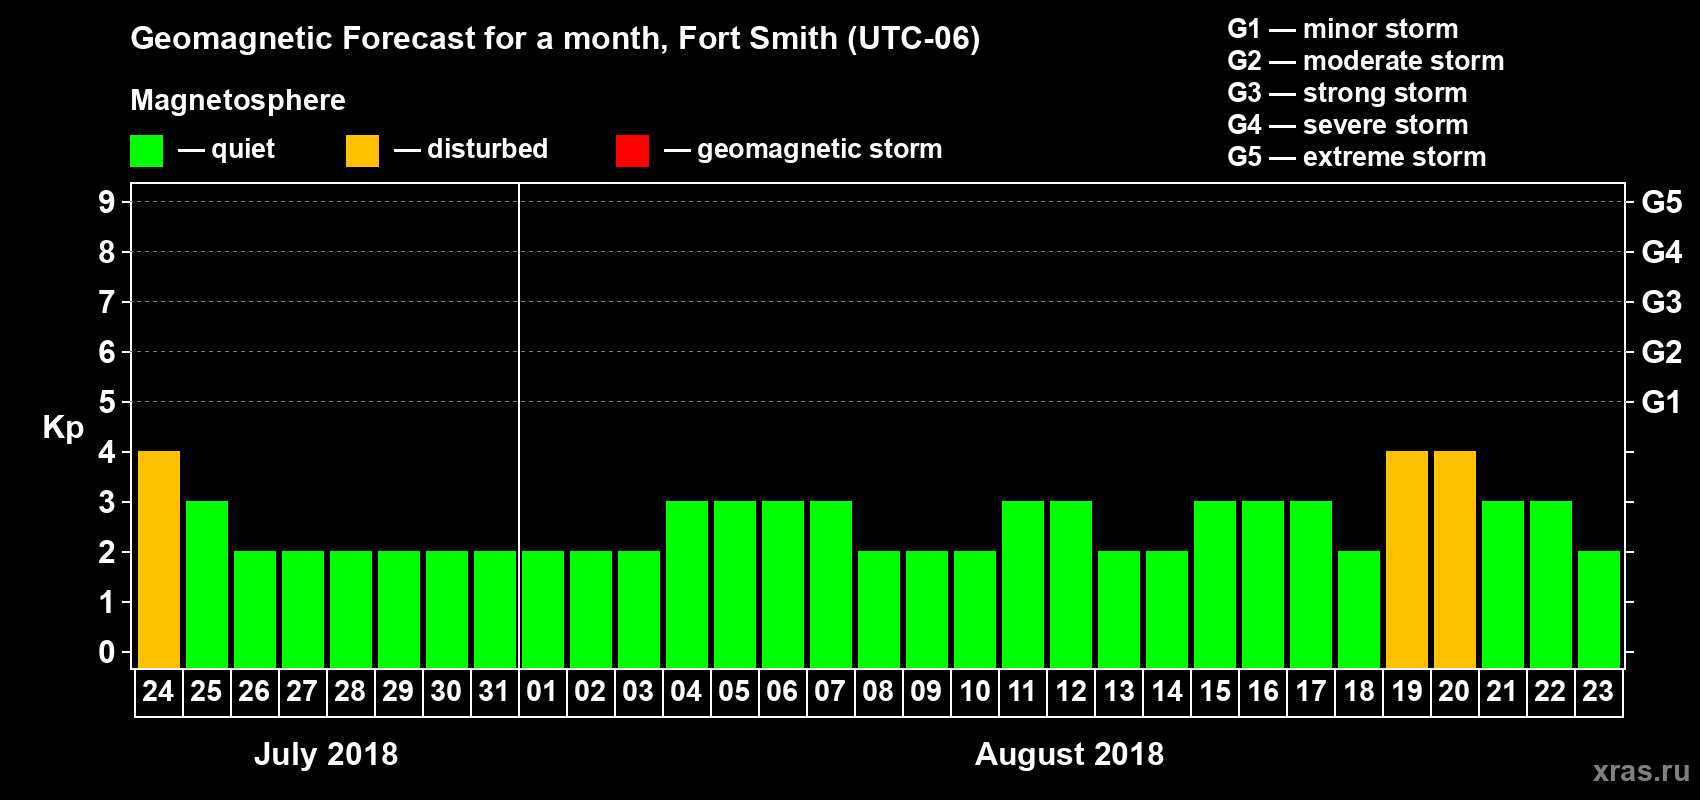Viewport: 1700px width, 800px height.
Task: Click the G1 right axis label
Action: tap(1662, 402)
